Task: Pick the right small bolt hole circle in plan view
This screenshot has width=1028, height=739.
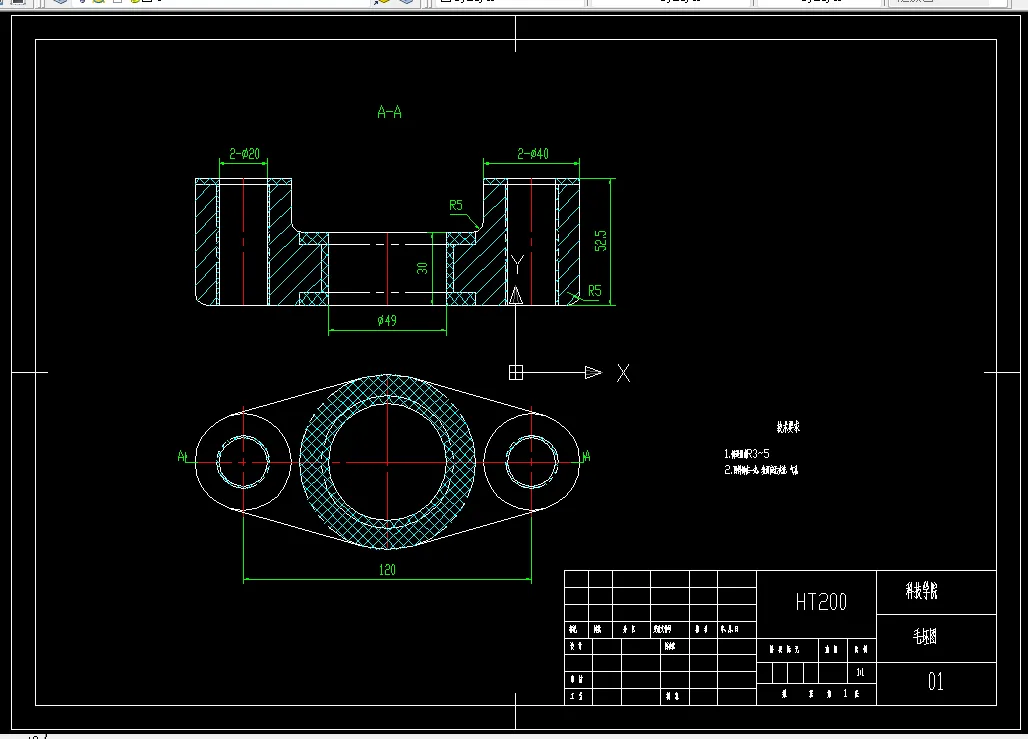Action: 532,462
